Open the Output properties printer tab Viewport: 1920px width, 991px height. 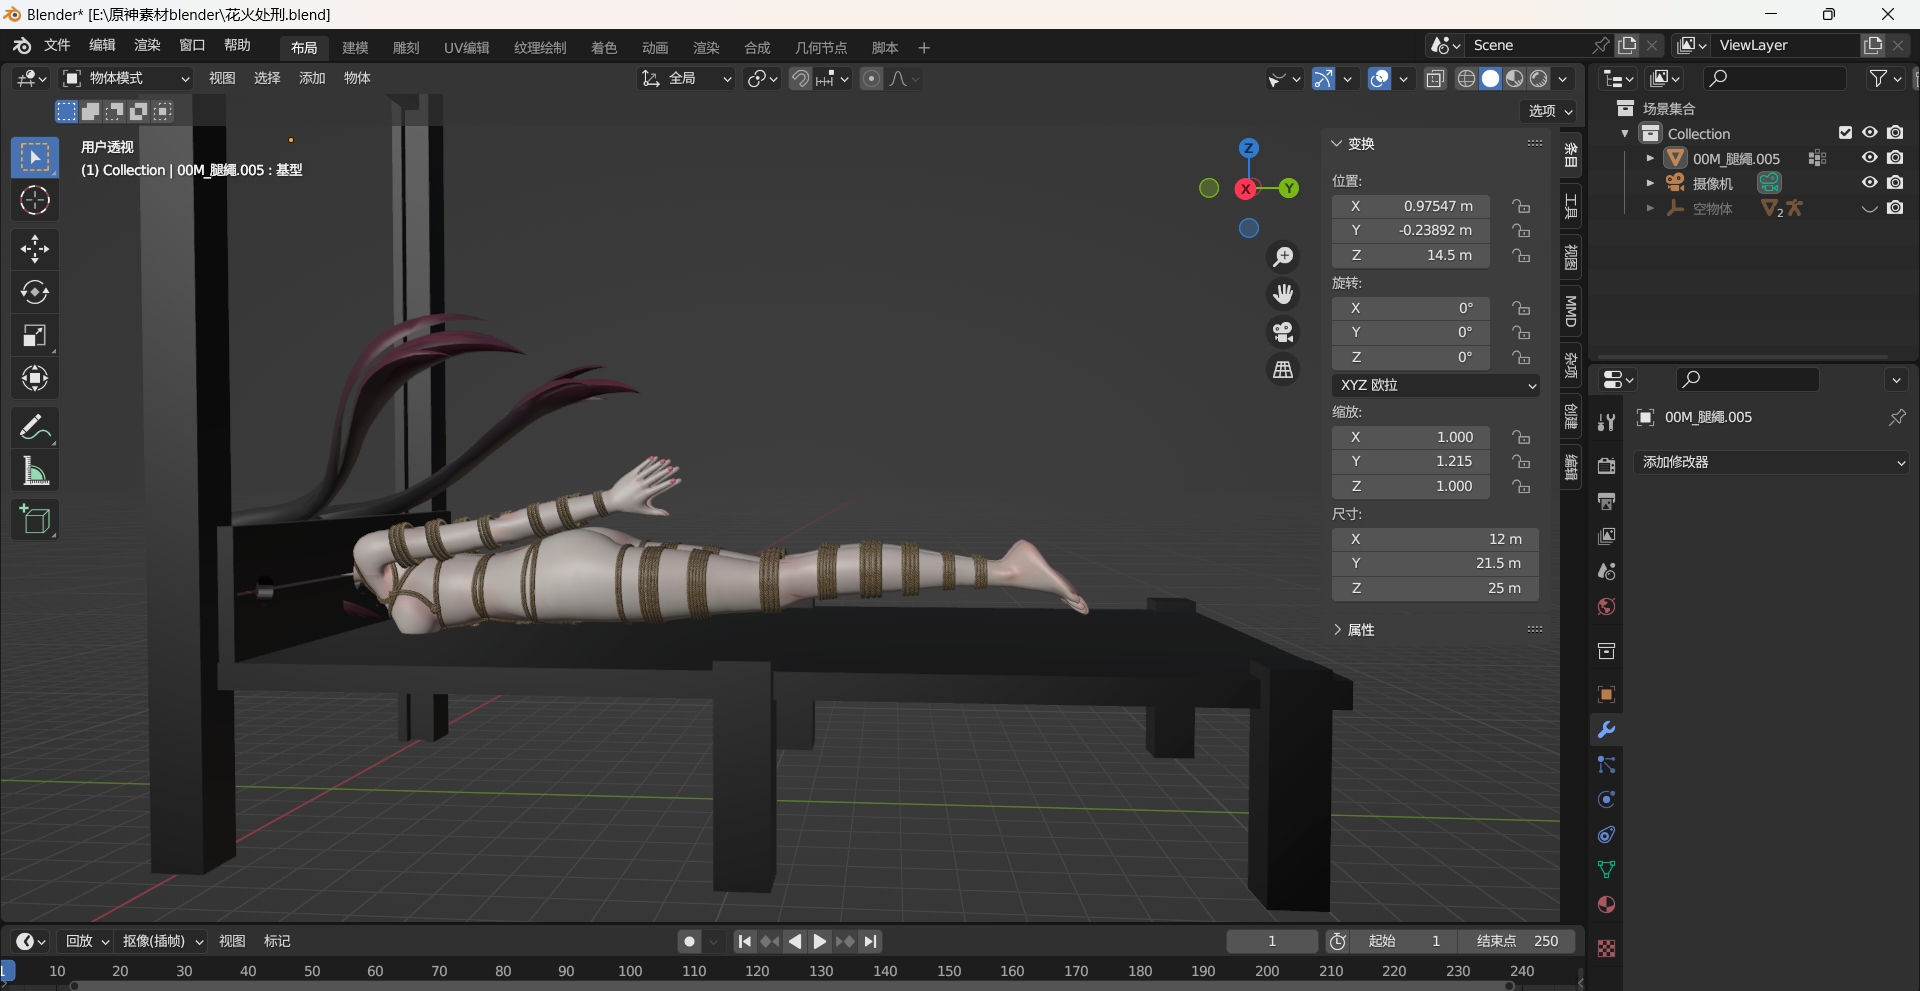[1606, 501]
